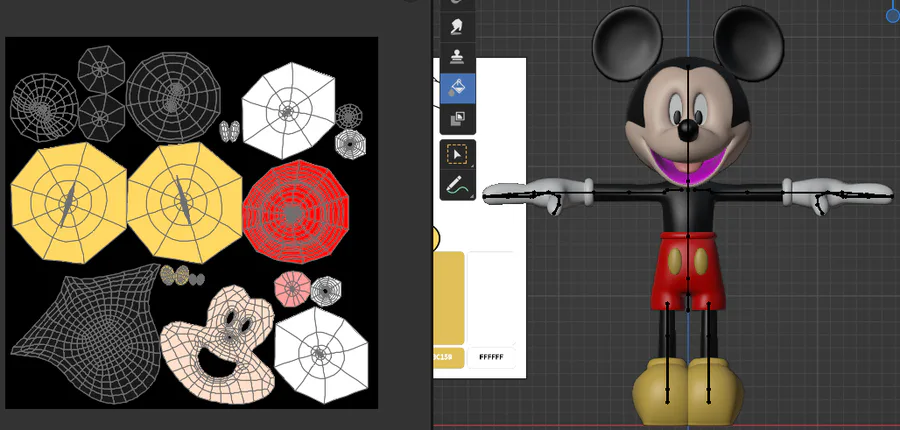Image resolution: width=900 pixels, height=430 pixels.
Task: Click the FFFFFF hex color label
Action: pyautogui.click(x=491, y=357)
